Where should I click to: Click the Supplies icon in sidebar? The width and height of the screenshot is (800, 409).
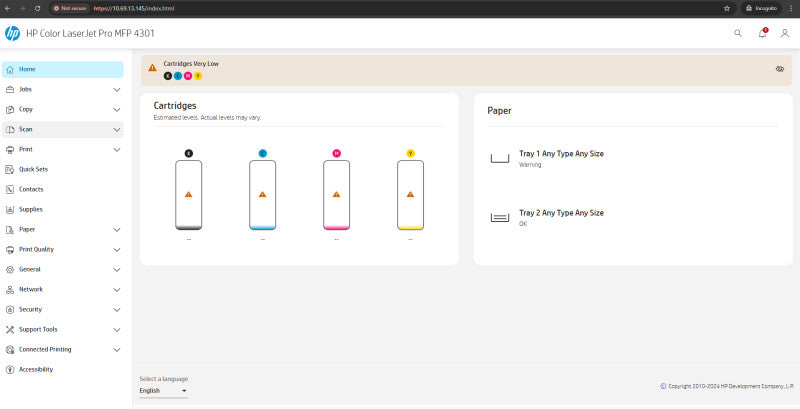10,210
